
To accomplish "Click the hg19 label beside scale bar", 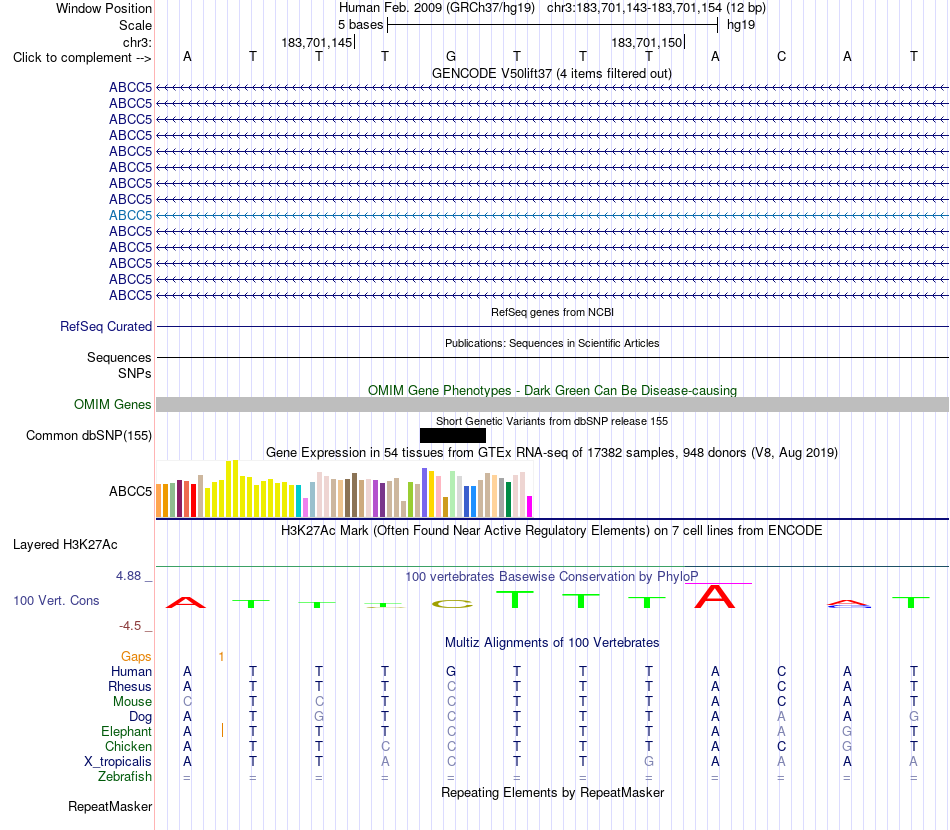I will pyautogui.click(x=741, y=25).
